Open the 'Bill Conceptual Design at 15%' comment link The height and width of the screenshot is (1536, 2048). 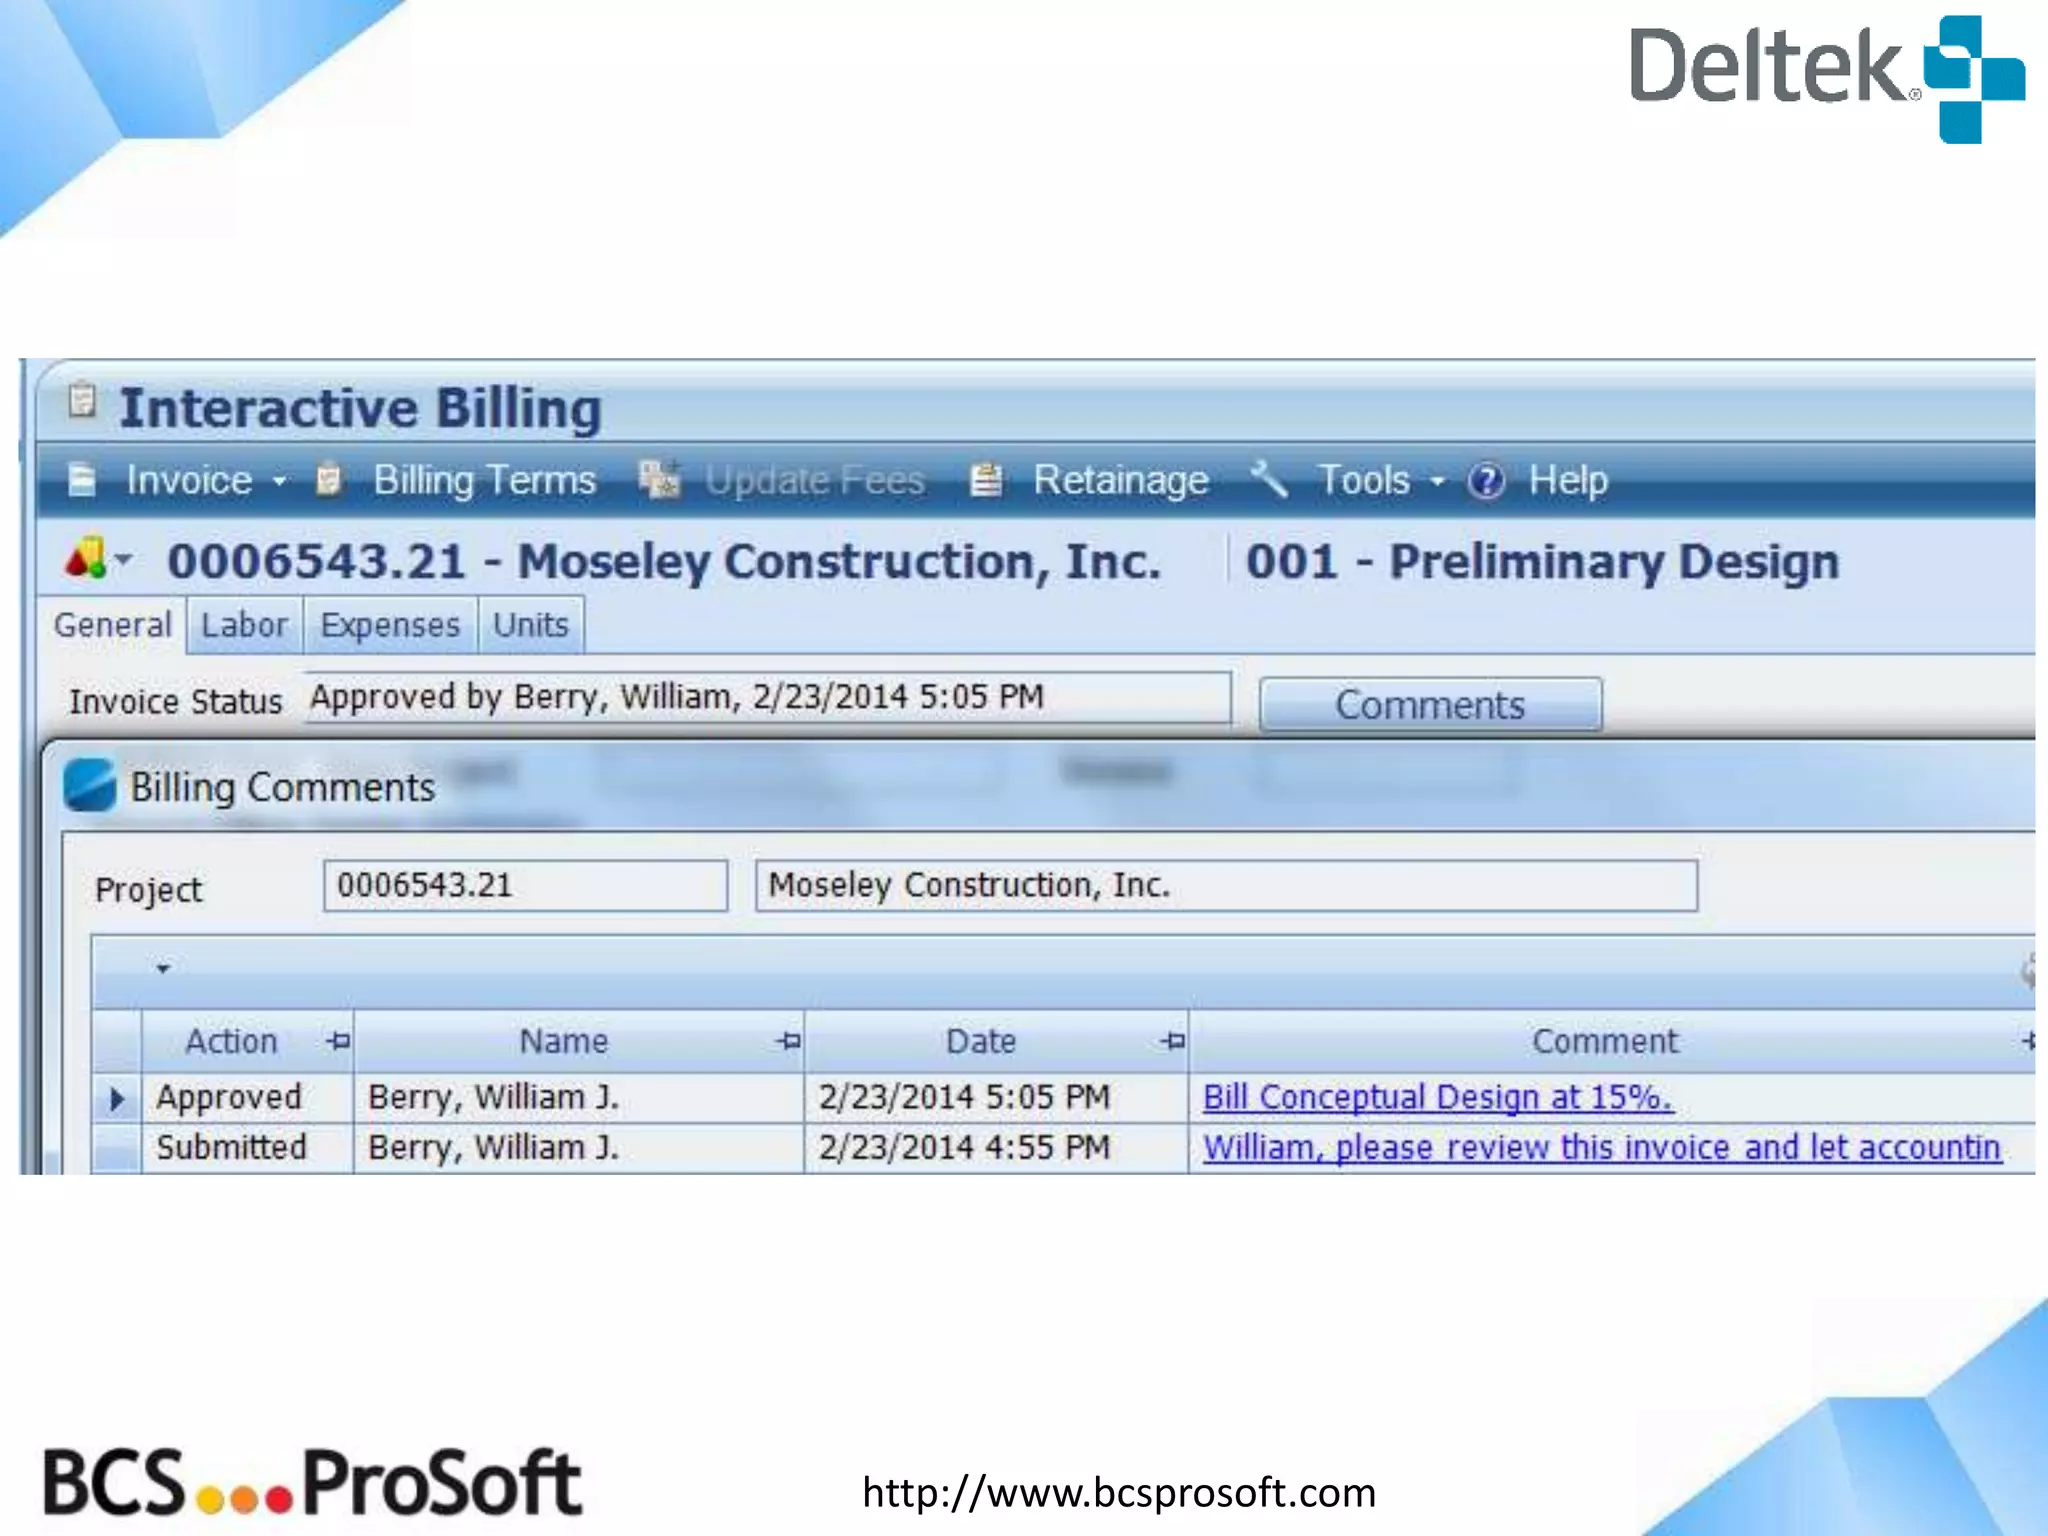(x=1436, y=1097)
